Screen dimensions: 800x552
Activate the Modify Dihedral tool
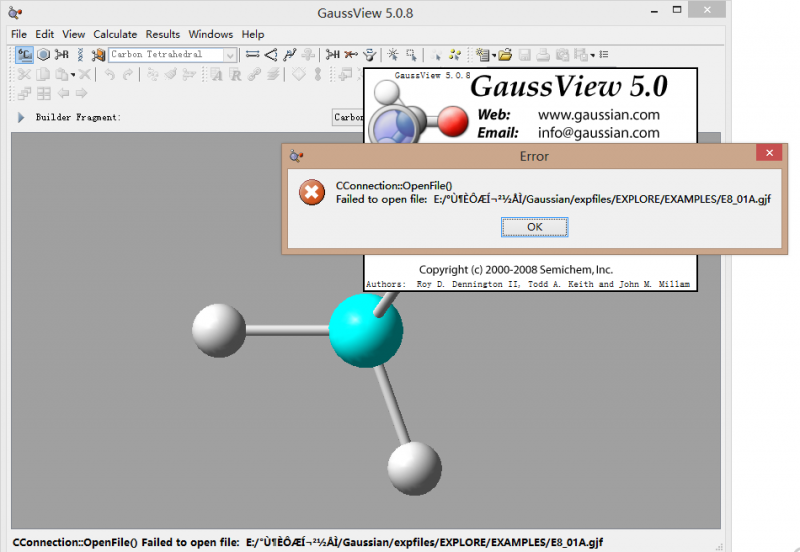click(289, 54)
